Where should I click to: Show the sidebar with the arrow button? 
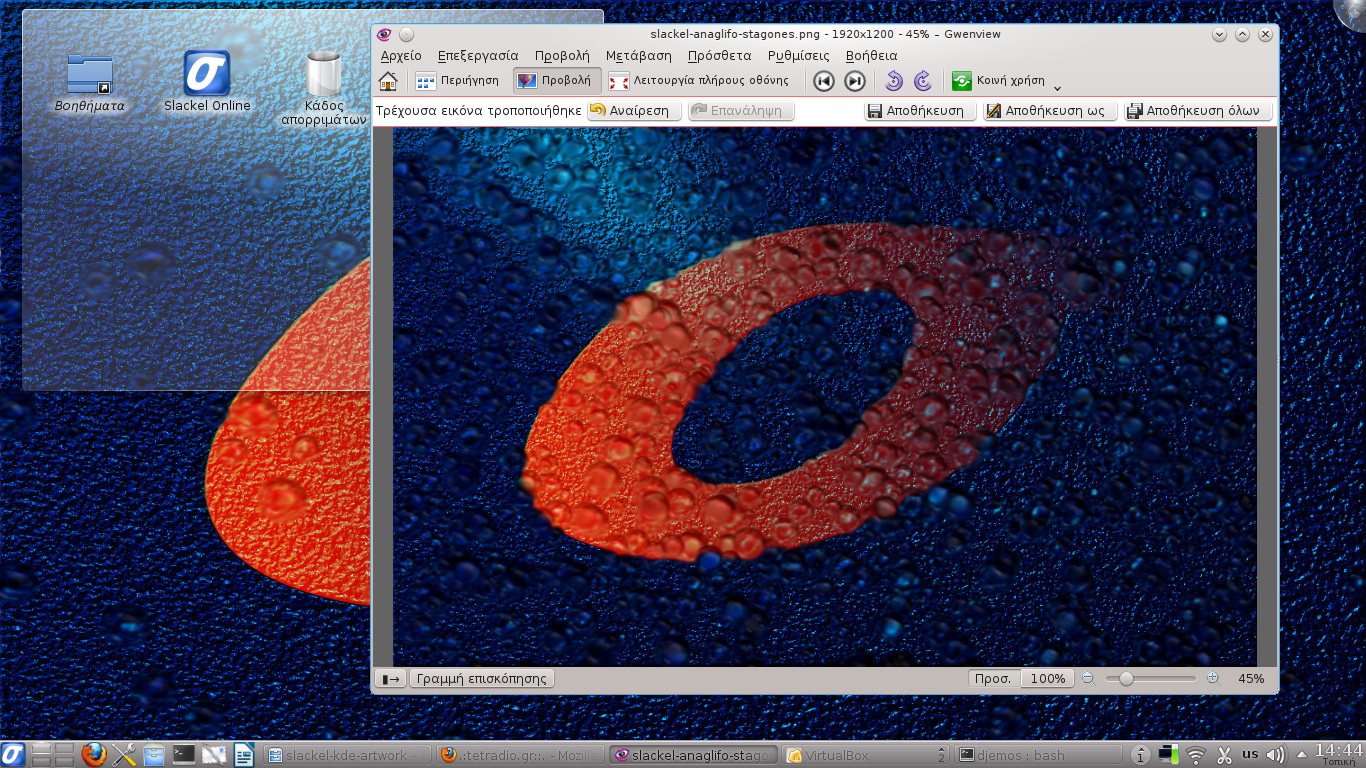coord(391,679)
